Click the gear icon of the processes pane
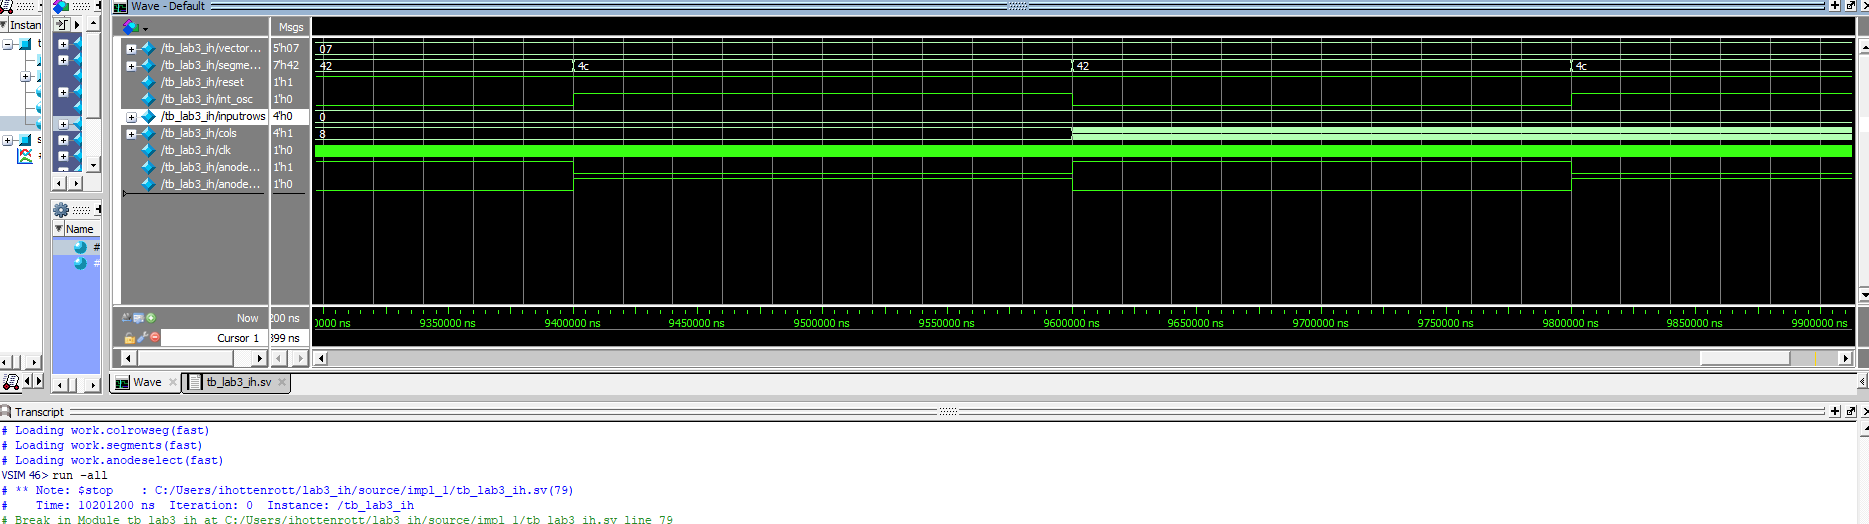 tap(61, 210)
